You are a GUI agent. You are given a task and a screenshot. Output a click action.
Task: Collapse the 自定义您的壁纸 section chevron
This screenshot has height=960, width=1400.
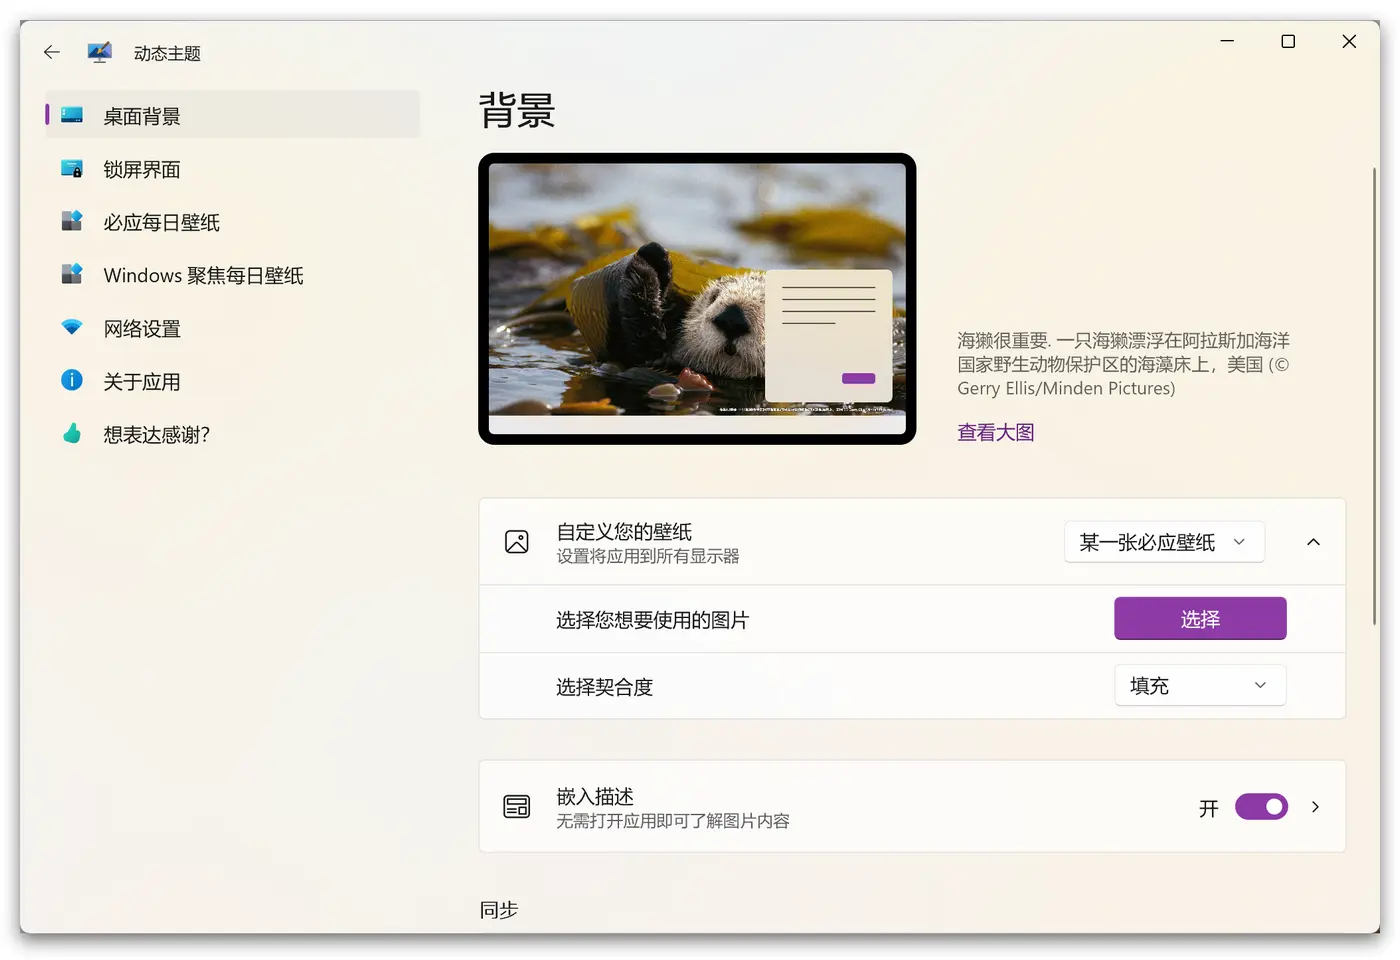click(x=1313, y=542)
